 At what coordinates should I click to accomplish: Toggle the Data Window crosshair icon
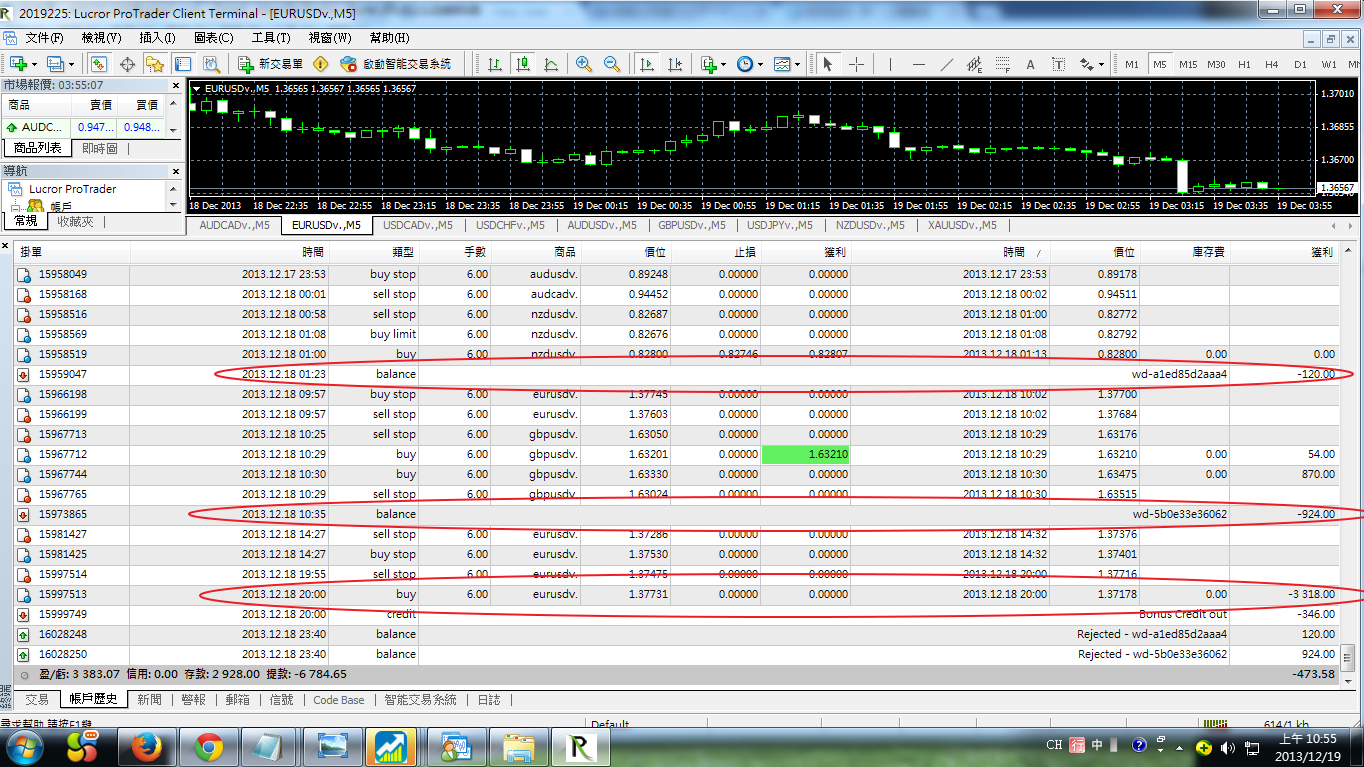pos(127,64)
